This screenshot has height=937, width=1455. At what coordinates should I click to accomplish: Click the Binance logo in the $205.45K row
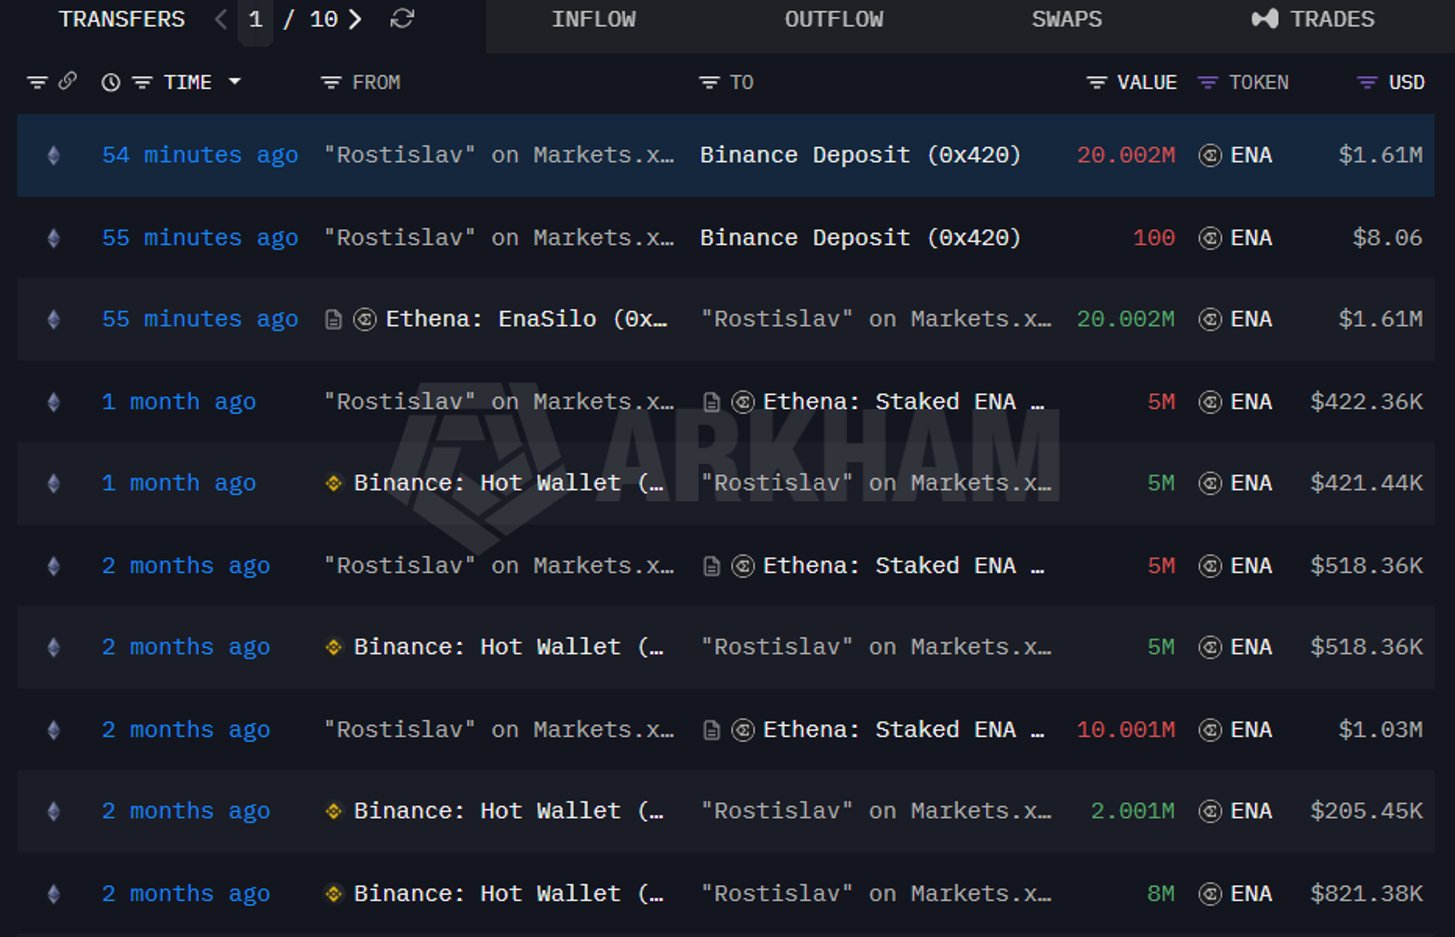point(334,811)
